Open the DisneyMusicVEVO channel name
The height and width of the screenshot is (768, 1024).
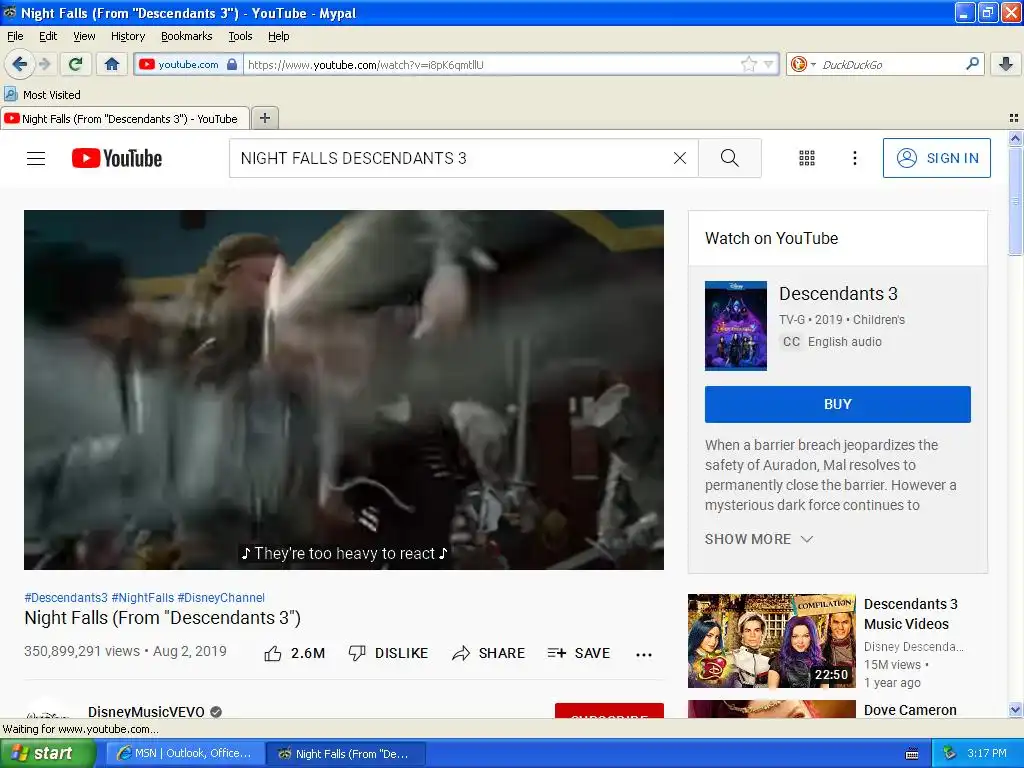point(146,712)
